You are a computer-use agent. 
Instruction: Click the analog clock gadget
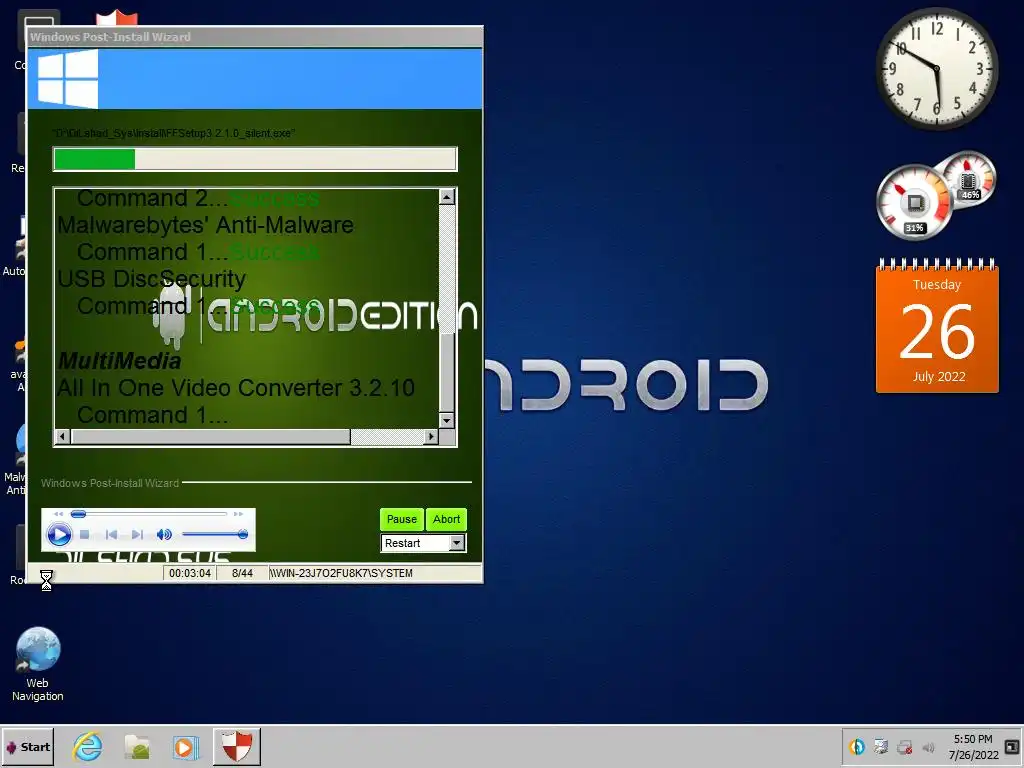[936, 68]
